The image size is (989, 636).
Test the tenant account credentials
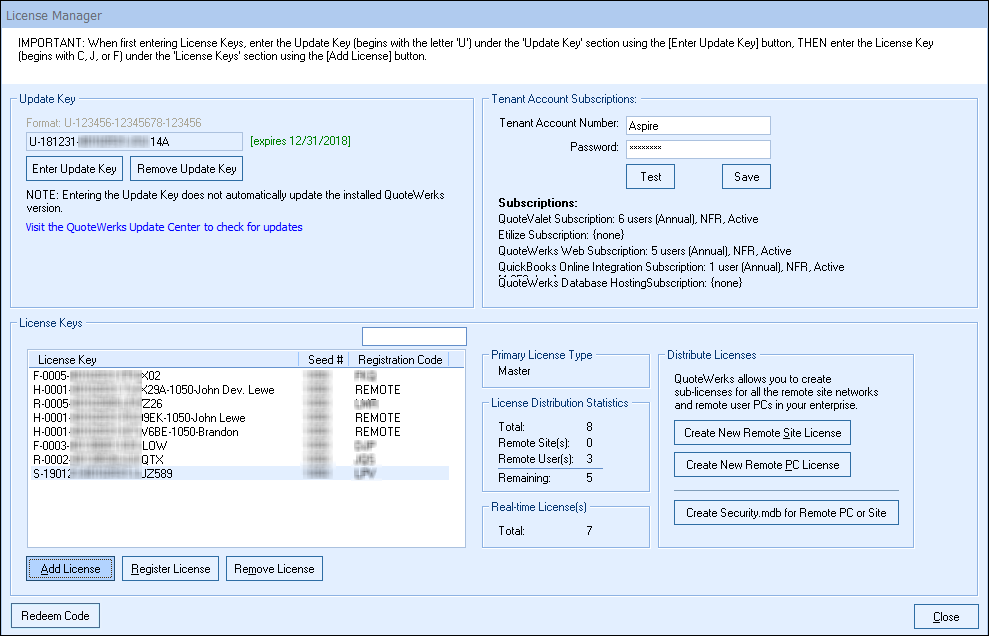tap(650, 177)
